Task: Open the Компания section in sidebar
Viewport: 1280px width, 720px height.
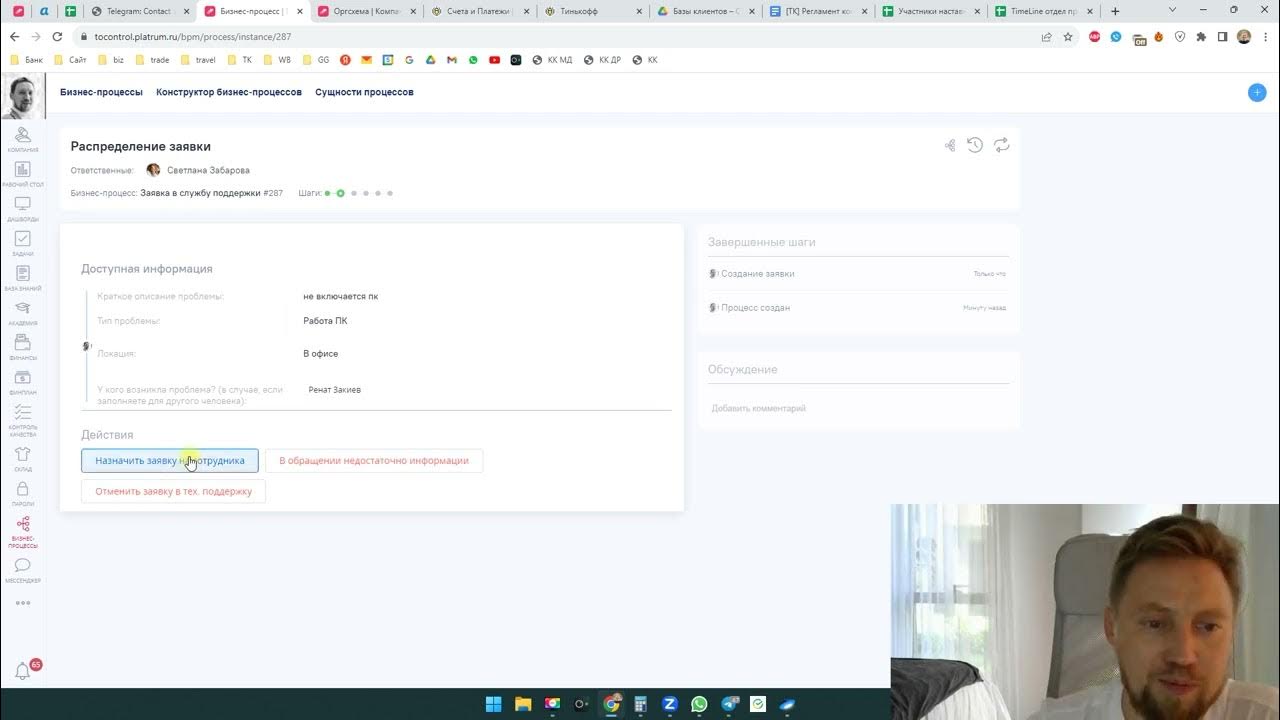Action: 23,139
